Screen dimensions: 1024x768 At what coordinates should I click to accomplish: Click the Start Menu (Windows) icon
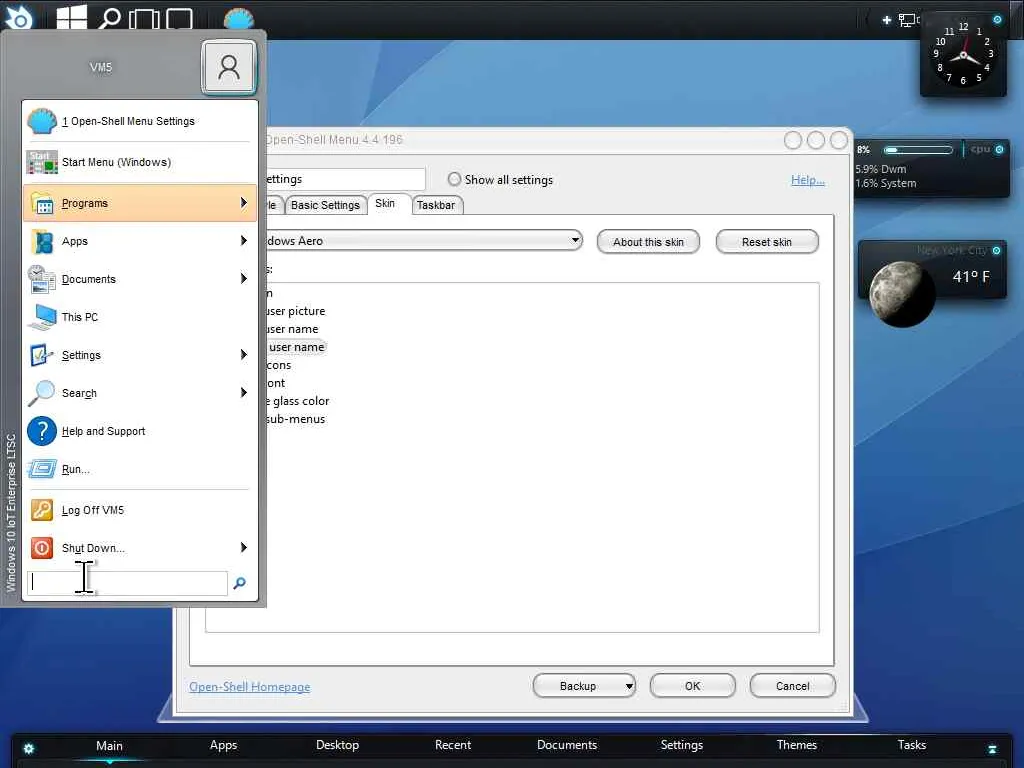(x=42, y=162)
